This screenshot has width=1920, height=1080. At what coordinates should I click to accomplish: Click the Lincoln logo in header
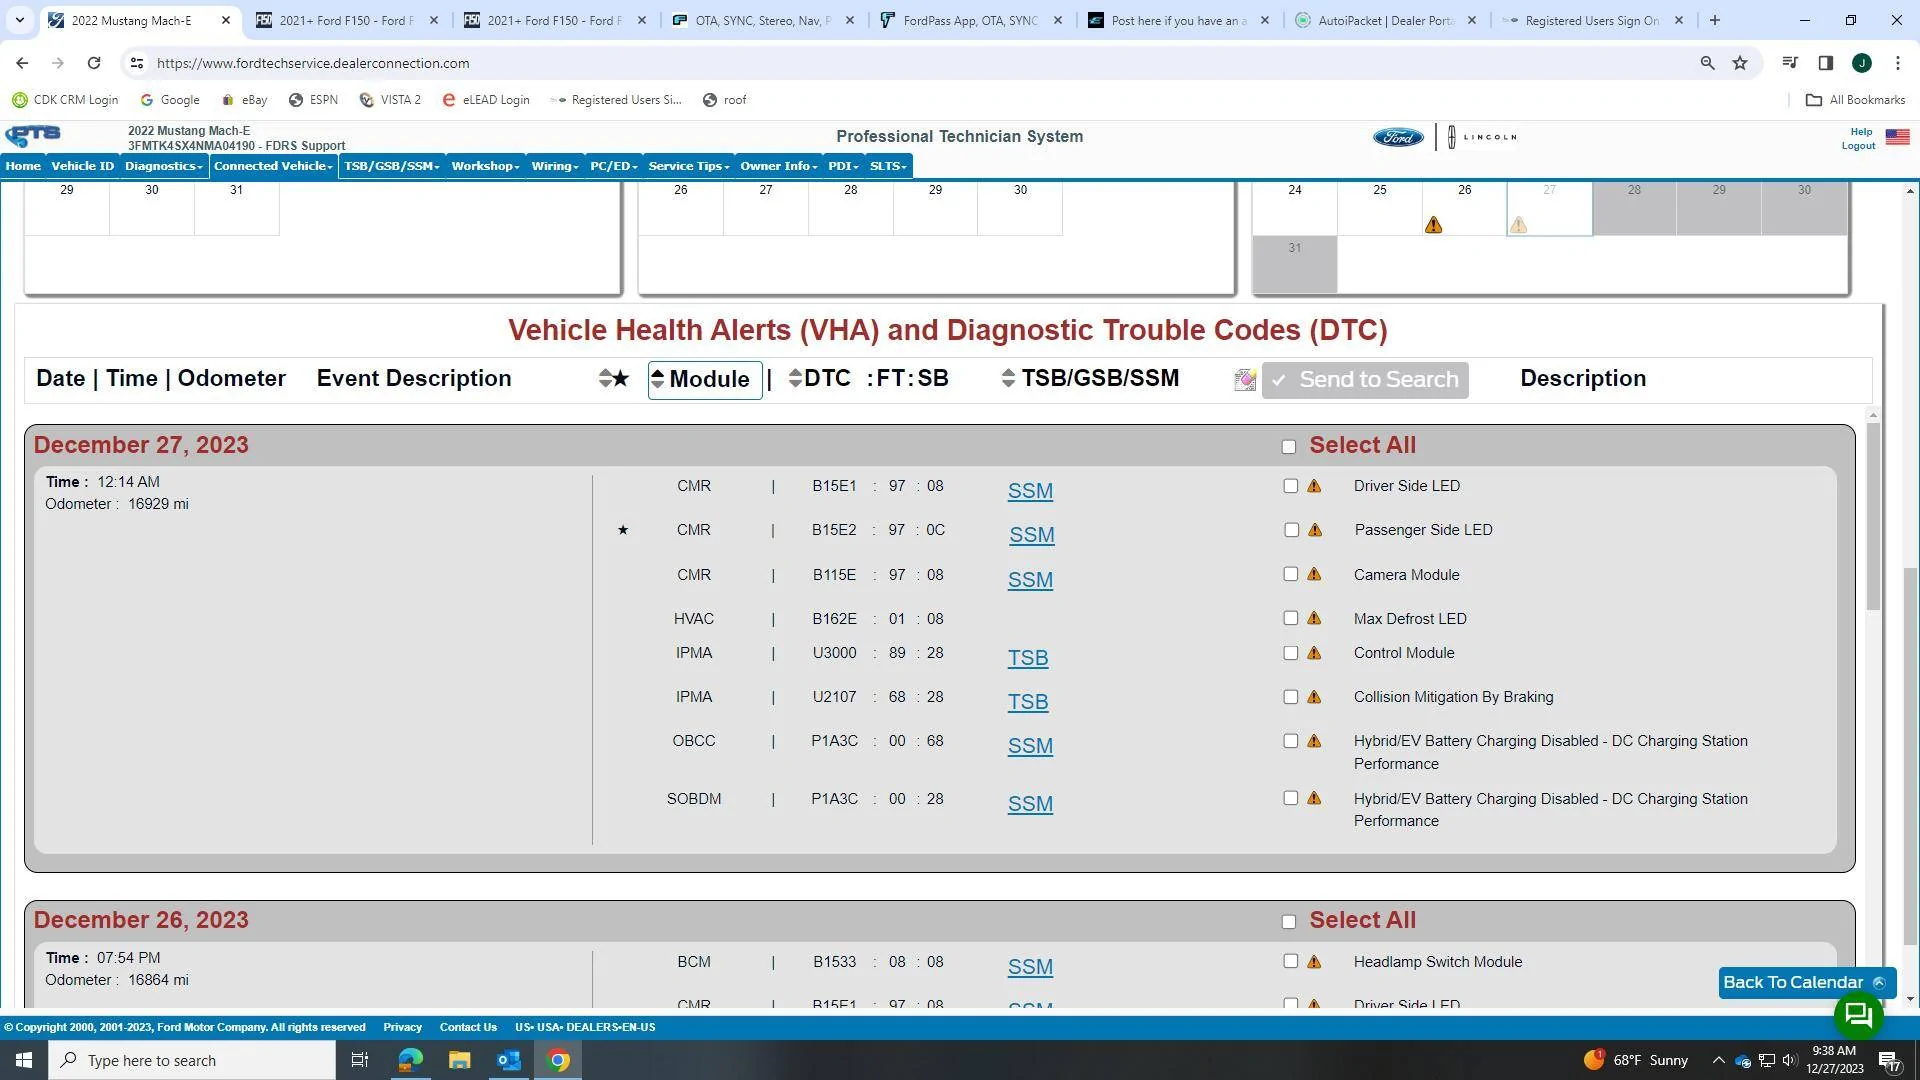click(1483, 137)
